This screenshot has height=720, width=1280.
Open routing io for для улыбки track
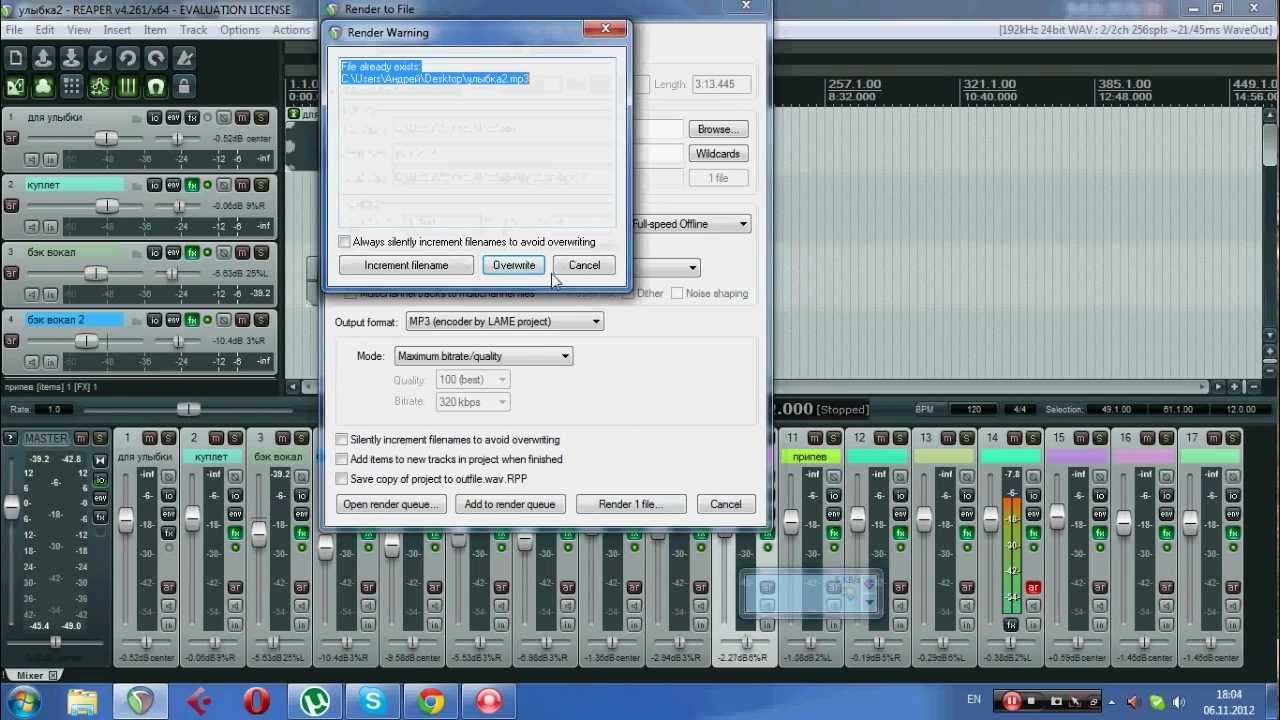click(x=154, y=118)
